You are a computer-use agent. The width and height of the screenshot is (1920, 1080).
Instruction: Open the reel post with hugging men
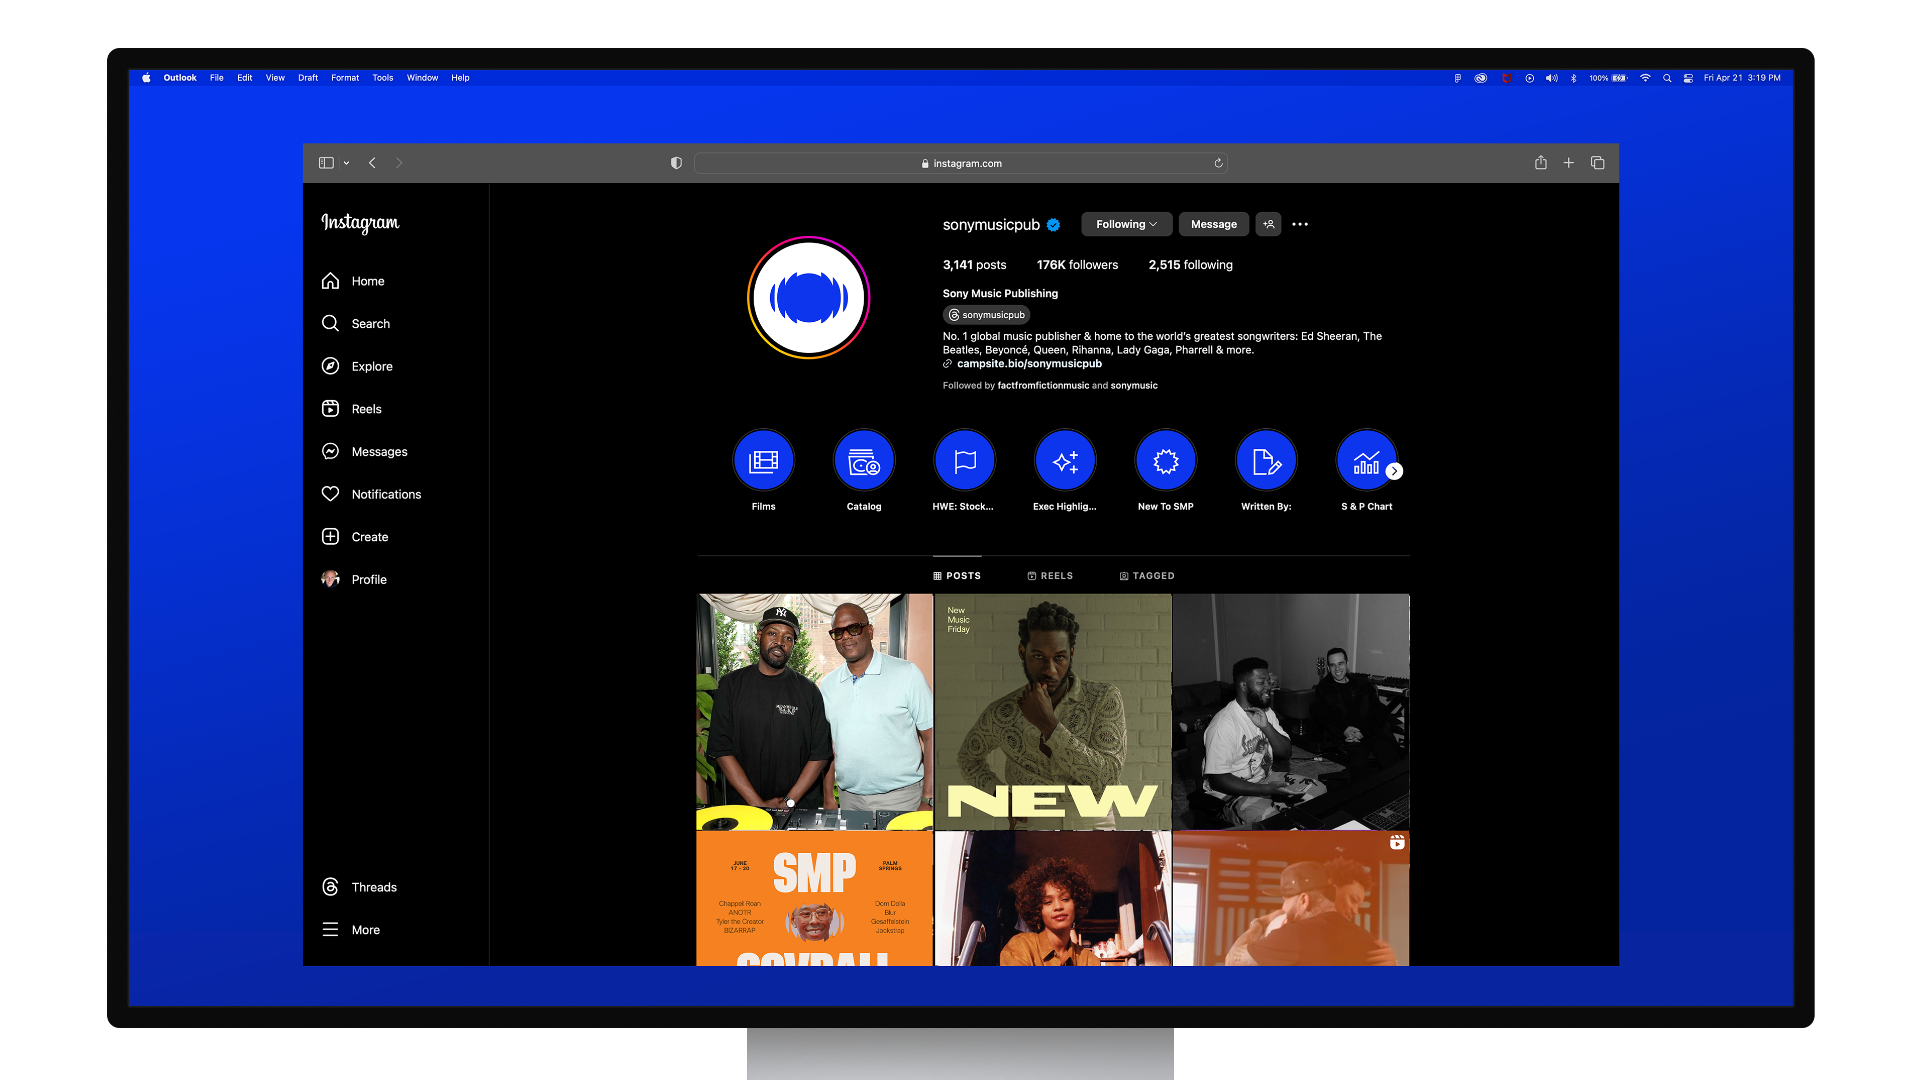[x=1291, y=899]
